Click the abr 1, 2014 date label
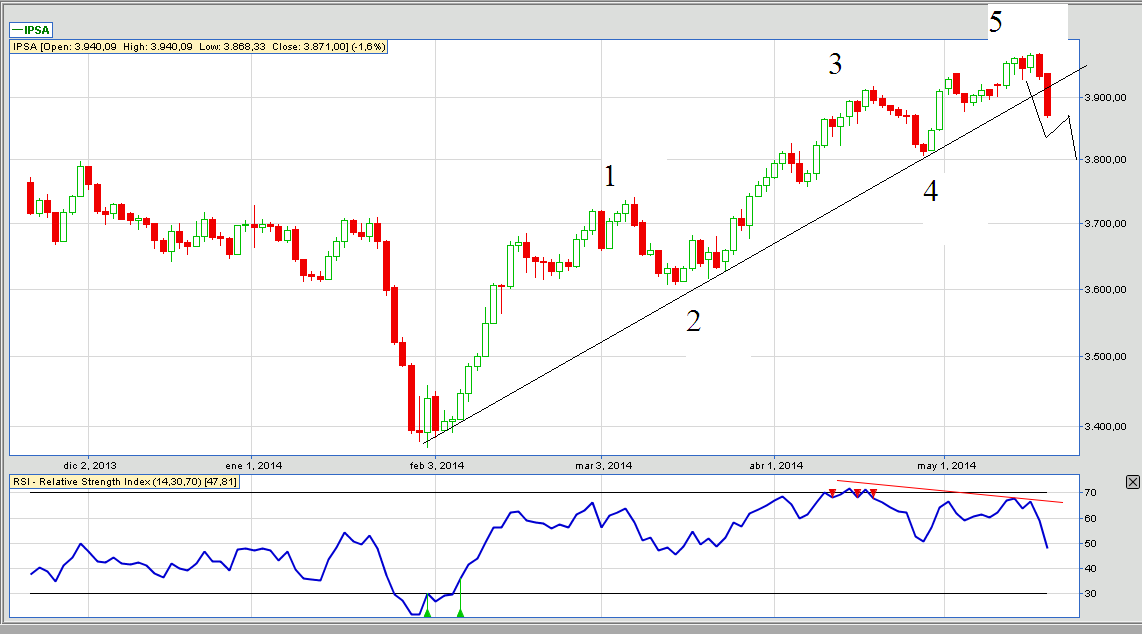1142x634 pixels. pos(776,465)
